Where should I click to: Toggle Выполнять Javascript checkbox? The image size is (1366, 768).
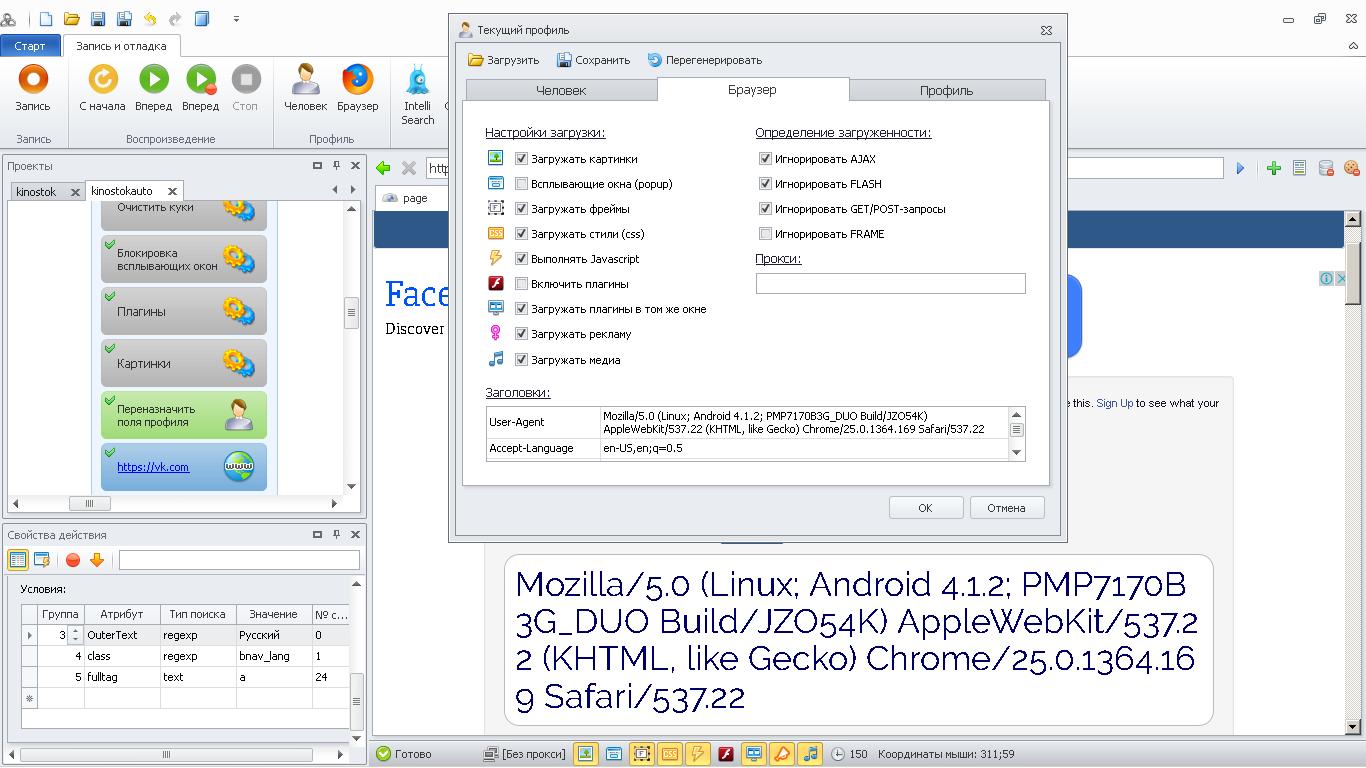pos(521,259)
